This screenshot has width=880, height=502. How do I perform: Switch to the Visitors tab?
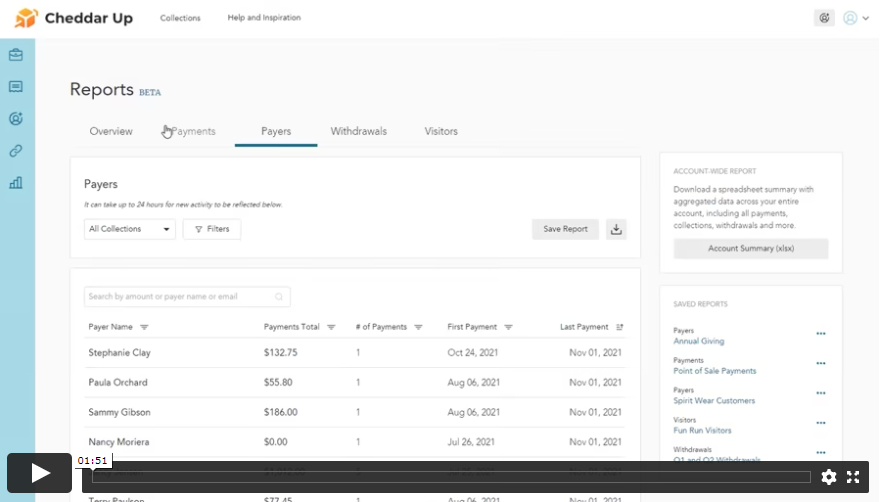point(441,131)
